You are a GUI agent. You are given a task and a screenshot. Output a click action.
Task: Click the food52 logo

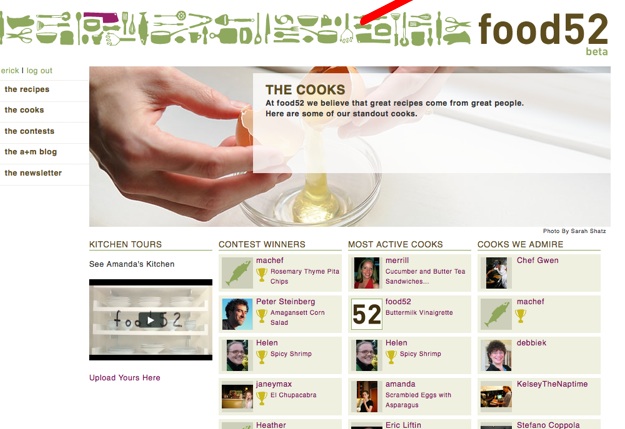coord(543,30)
